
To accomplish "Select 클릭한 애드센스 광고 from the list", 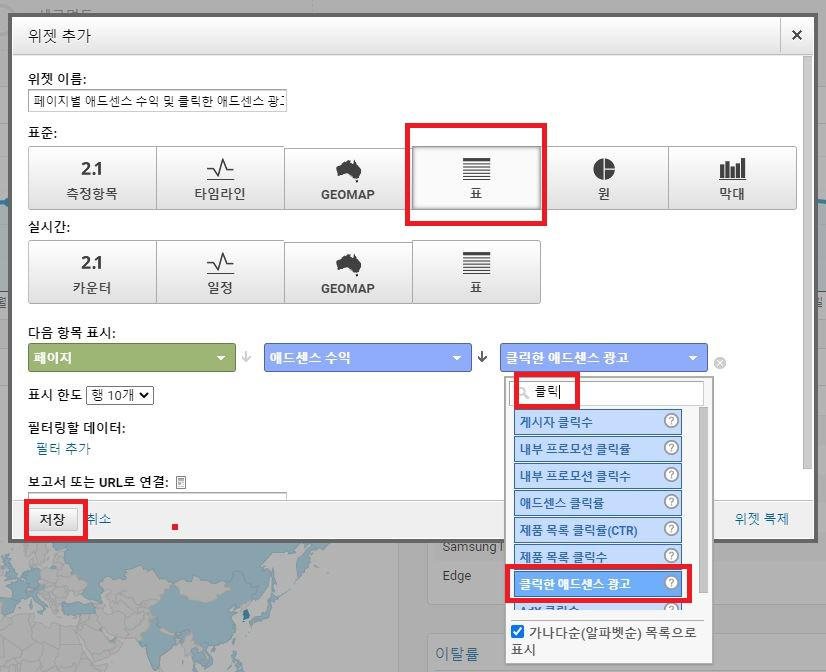I will (x=595, y=584).
